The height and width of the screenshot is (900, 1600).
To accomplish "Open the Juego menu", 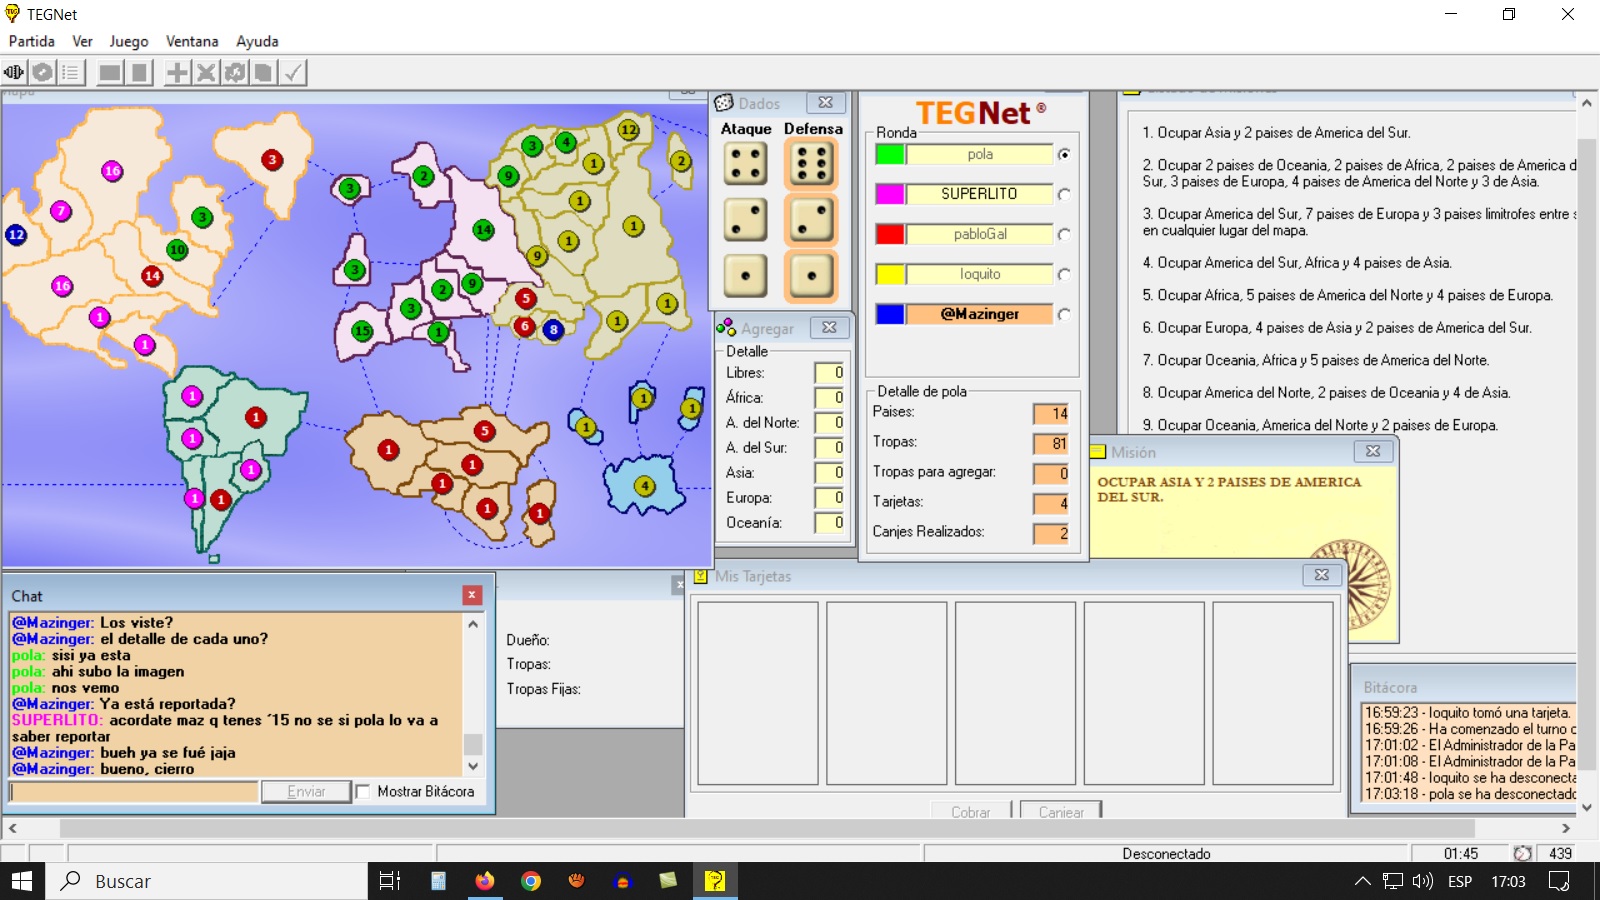I will click(x=129, y=41).
